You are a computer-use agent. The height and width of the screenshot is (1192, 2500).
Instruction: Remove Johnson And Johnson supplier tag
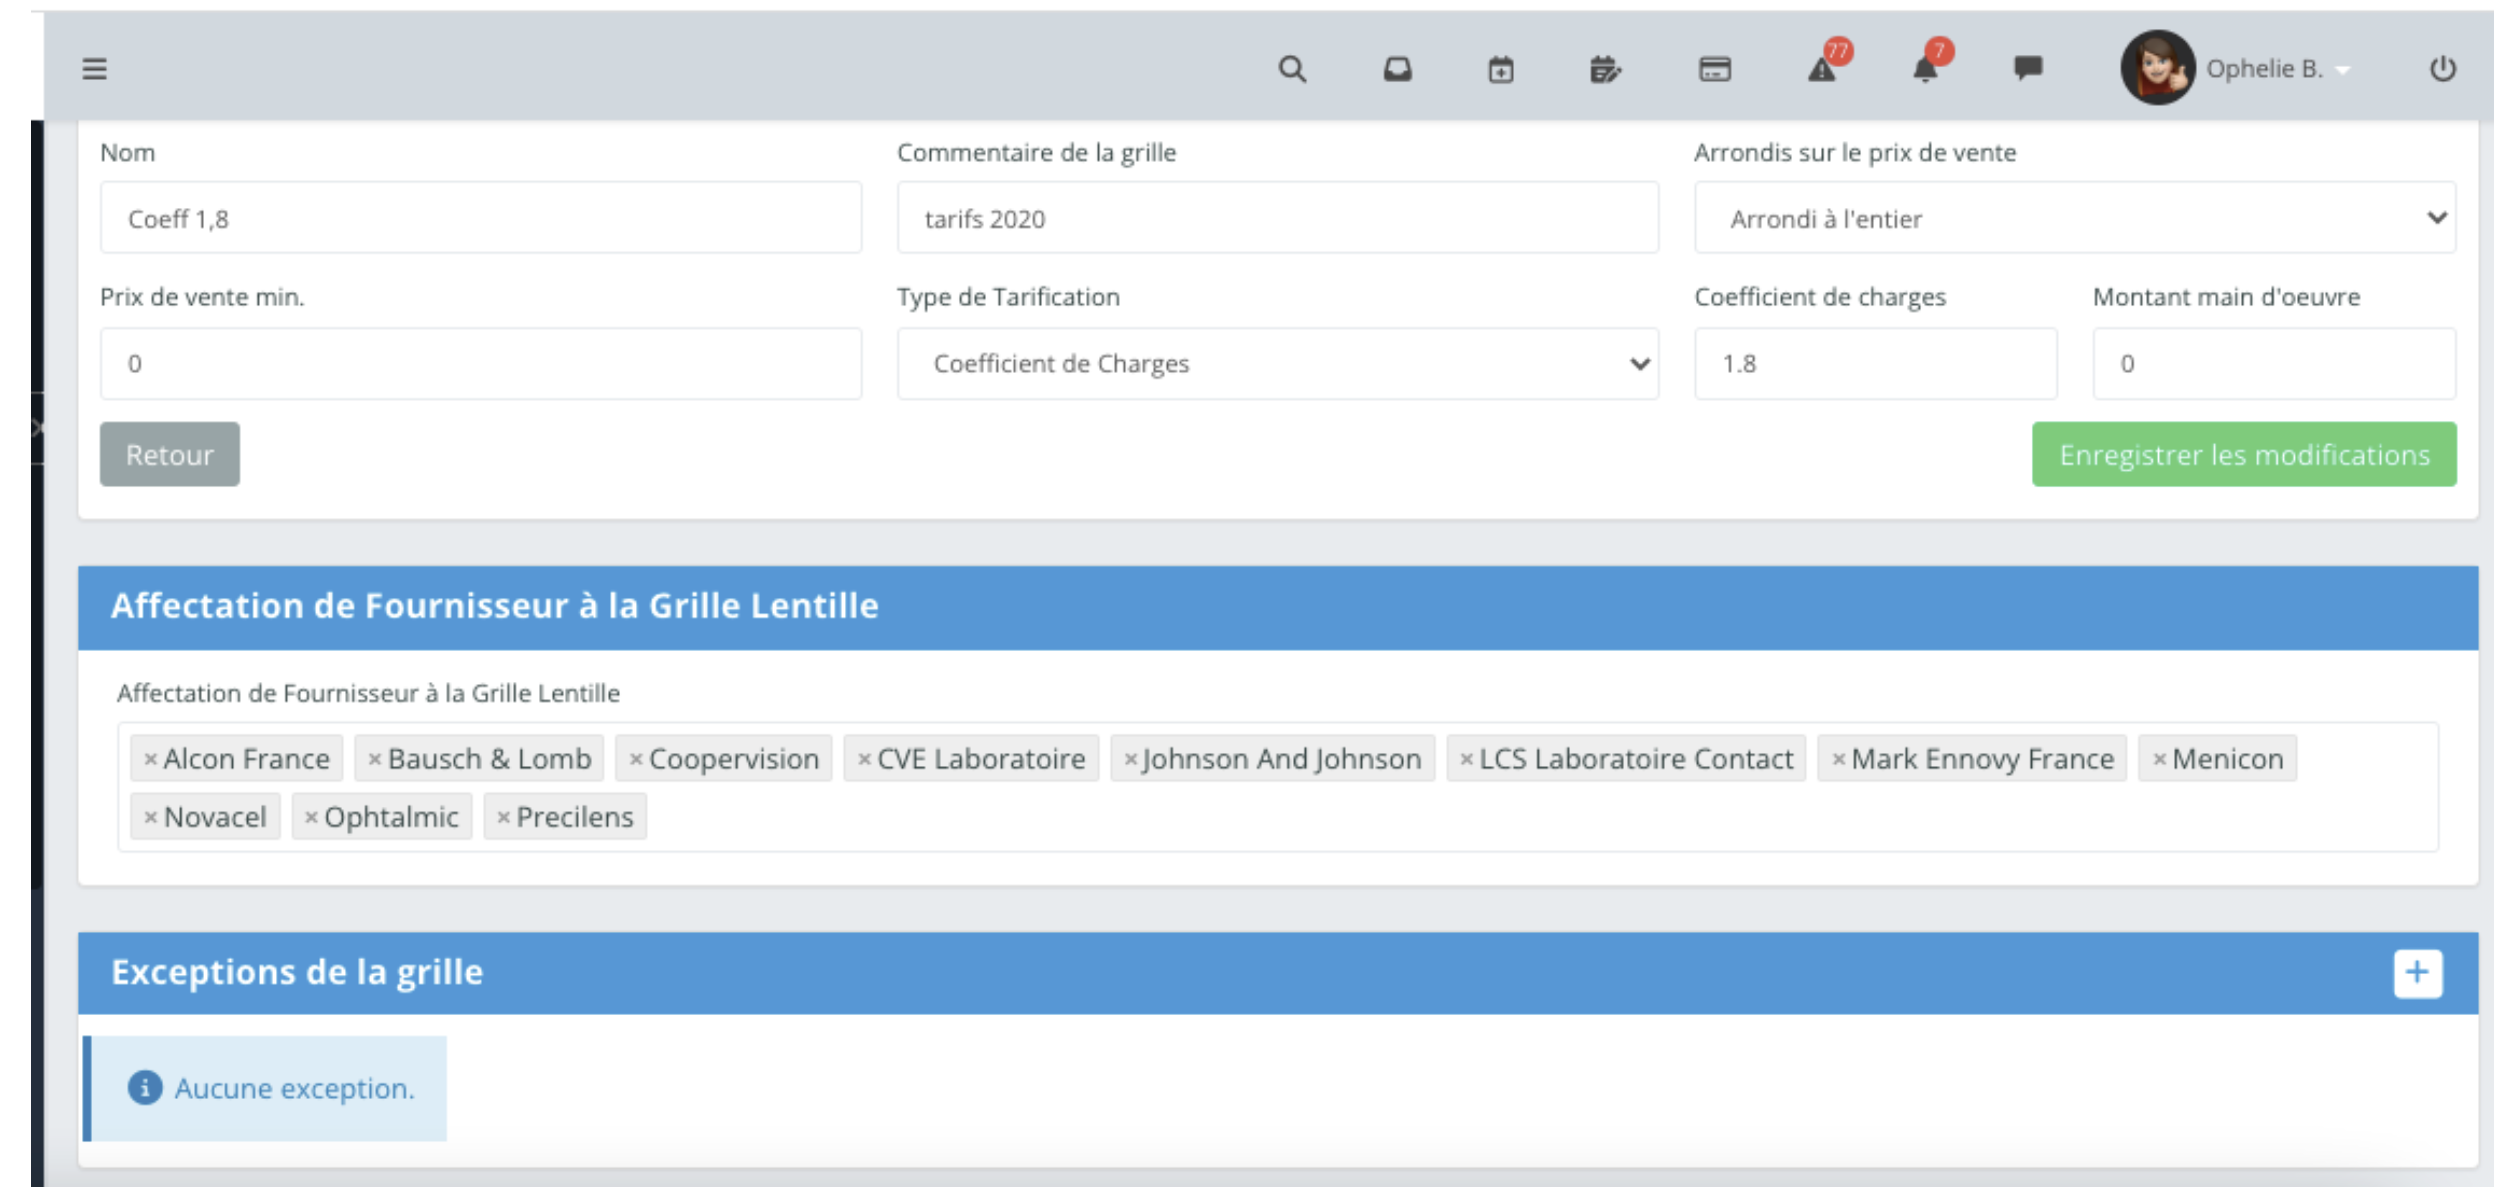(1130, 760)
